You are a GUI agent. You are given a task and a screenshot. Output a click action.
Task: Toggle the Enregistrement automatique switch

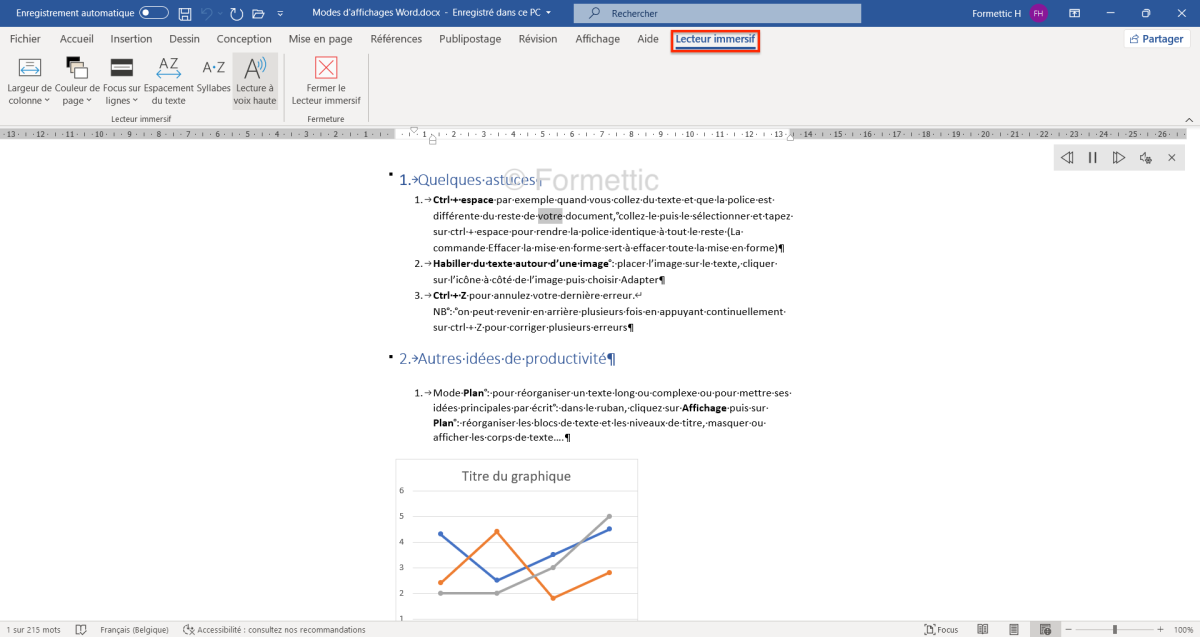coord(153,13)
